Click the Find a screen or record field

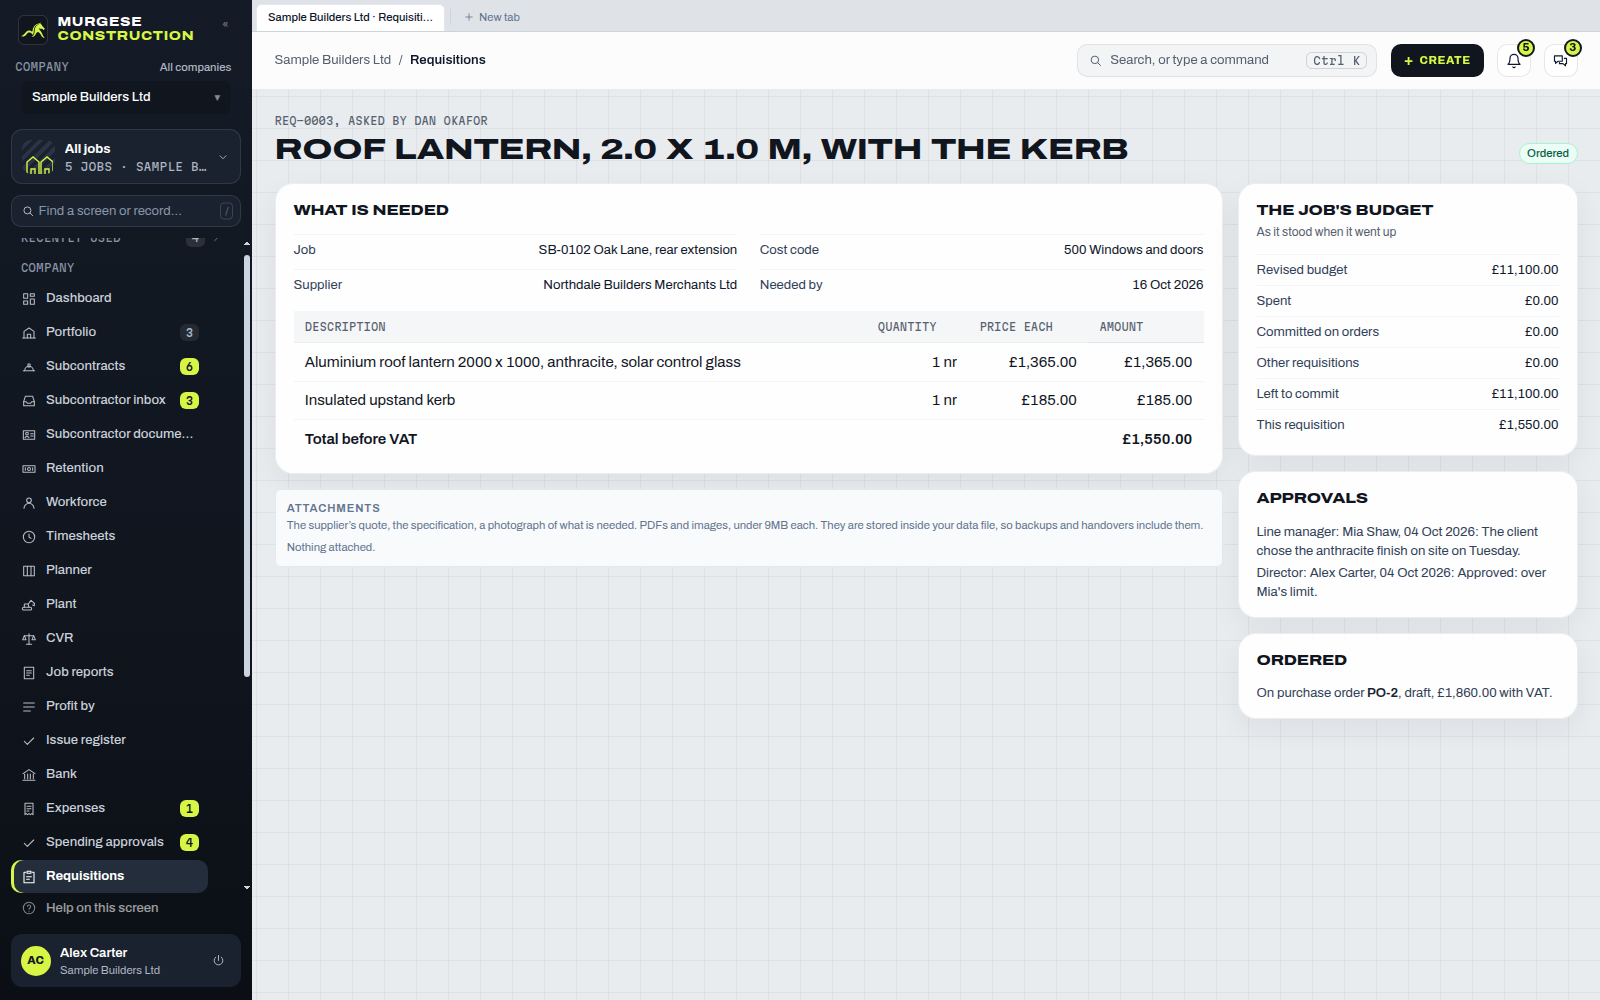[x=126, y=211]
